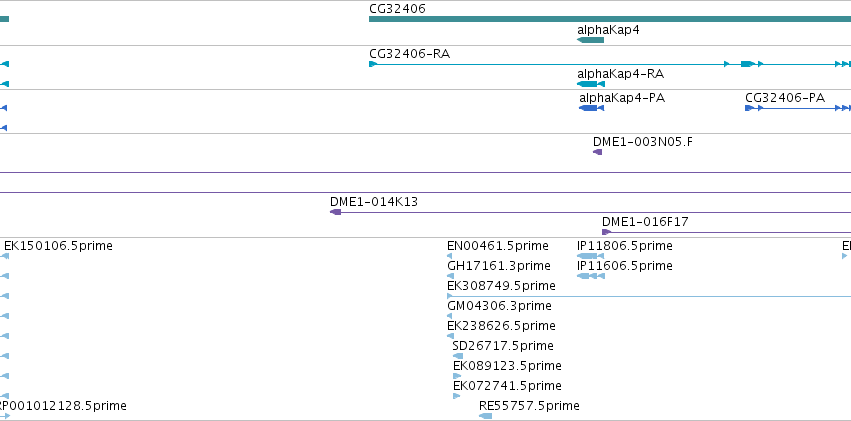This screenshot has height=421, width=851.
Task: Click the CG32406-RA transcript label
Action: (409, 54)
